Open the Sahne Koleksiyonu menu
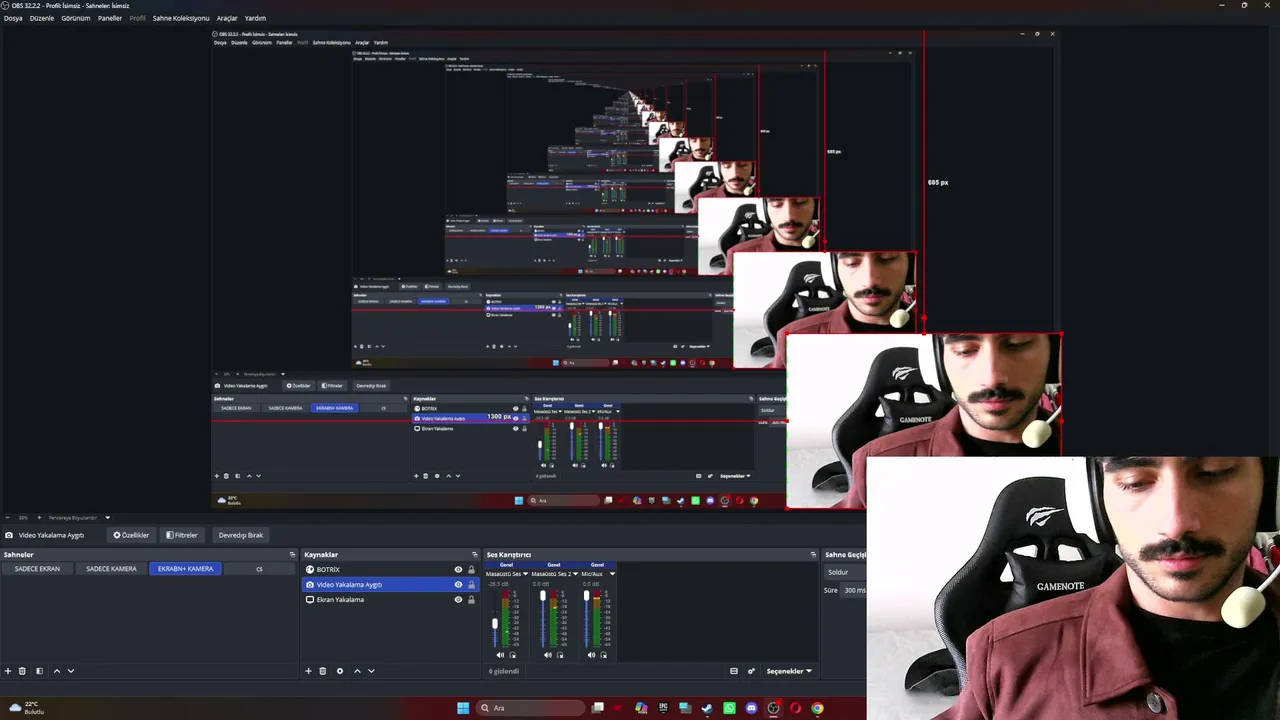The height and width of the screenshot is (720, 1280). (181, 18)
